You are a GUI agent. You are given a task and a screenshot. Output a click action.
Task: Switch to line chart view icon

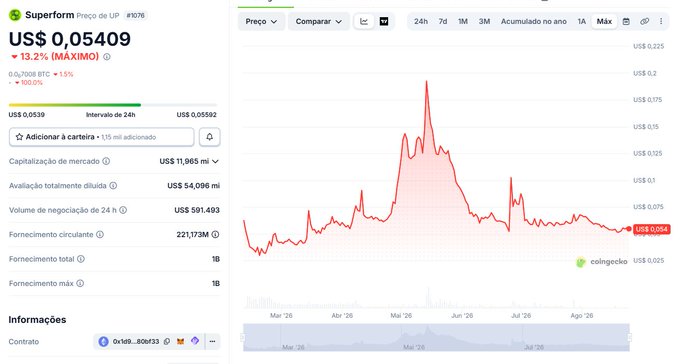point(364,21)
